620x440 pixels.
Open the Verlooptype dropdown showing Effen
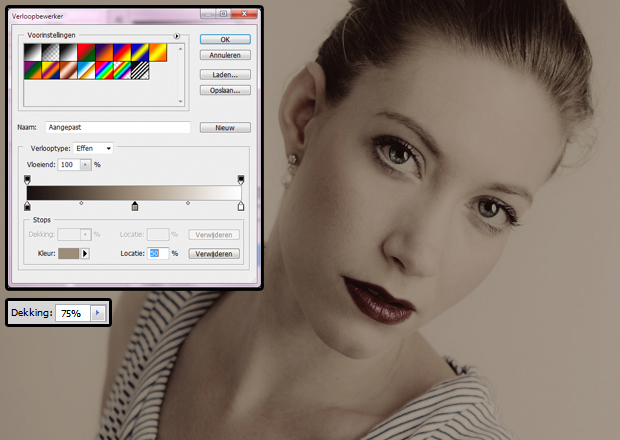[93, 148]
